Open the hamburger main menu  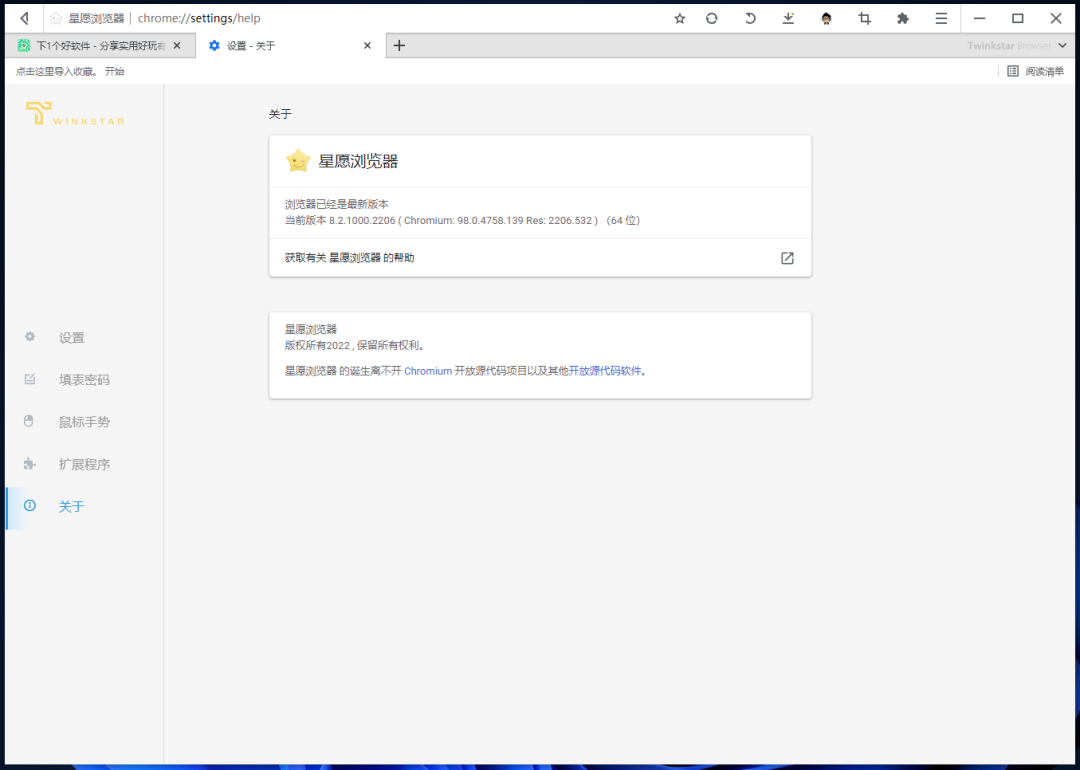coord(941,18)
